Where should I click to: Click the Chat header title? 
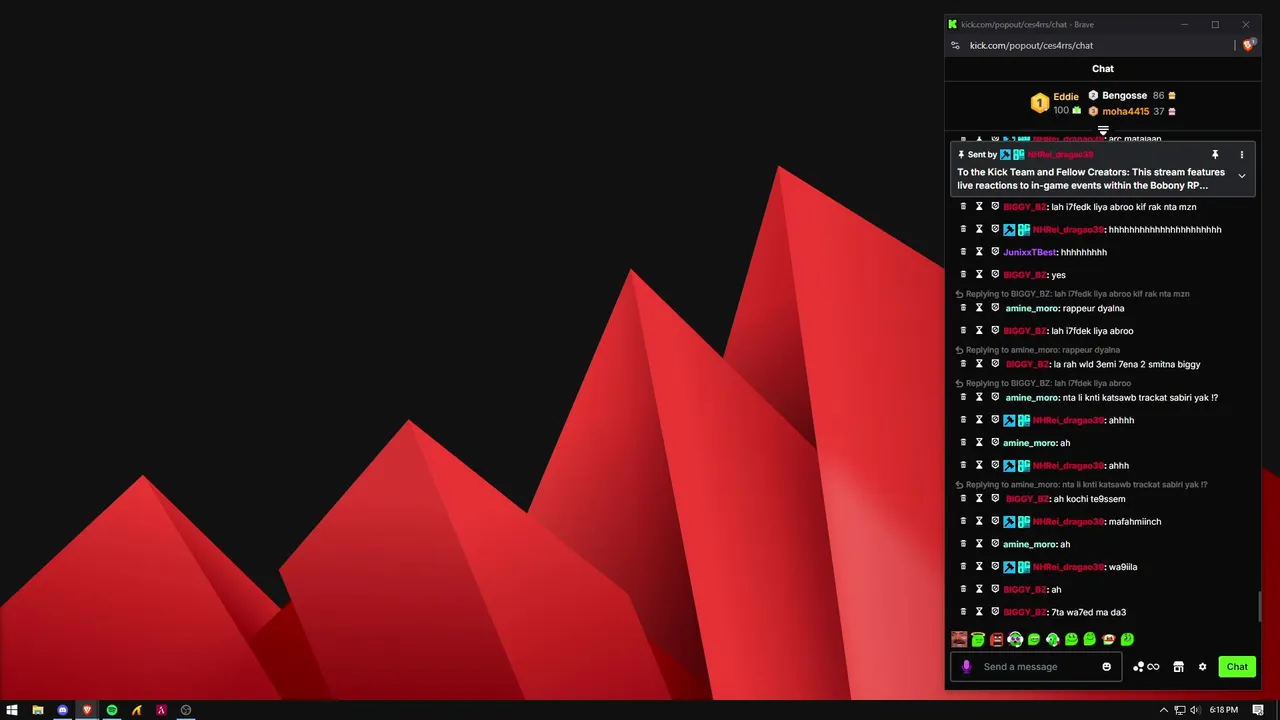(x=1102, y=69)
